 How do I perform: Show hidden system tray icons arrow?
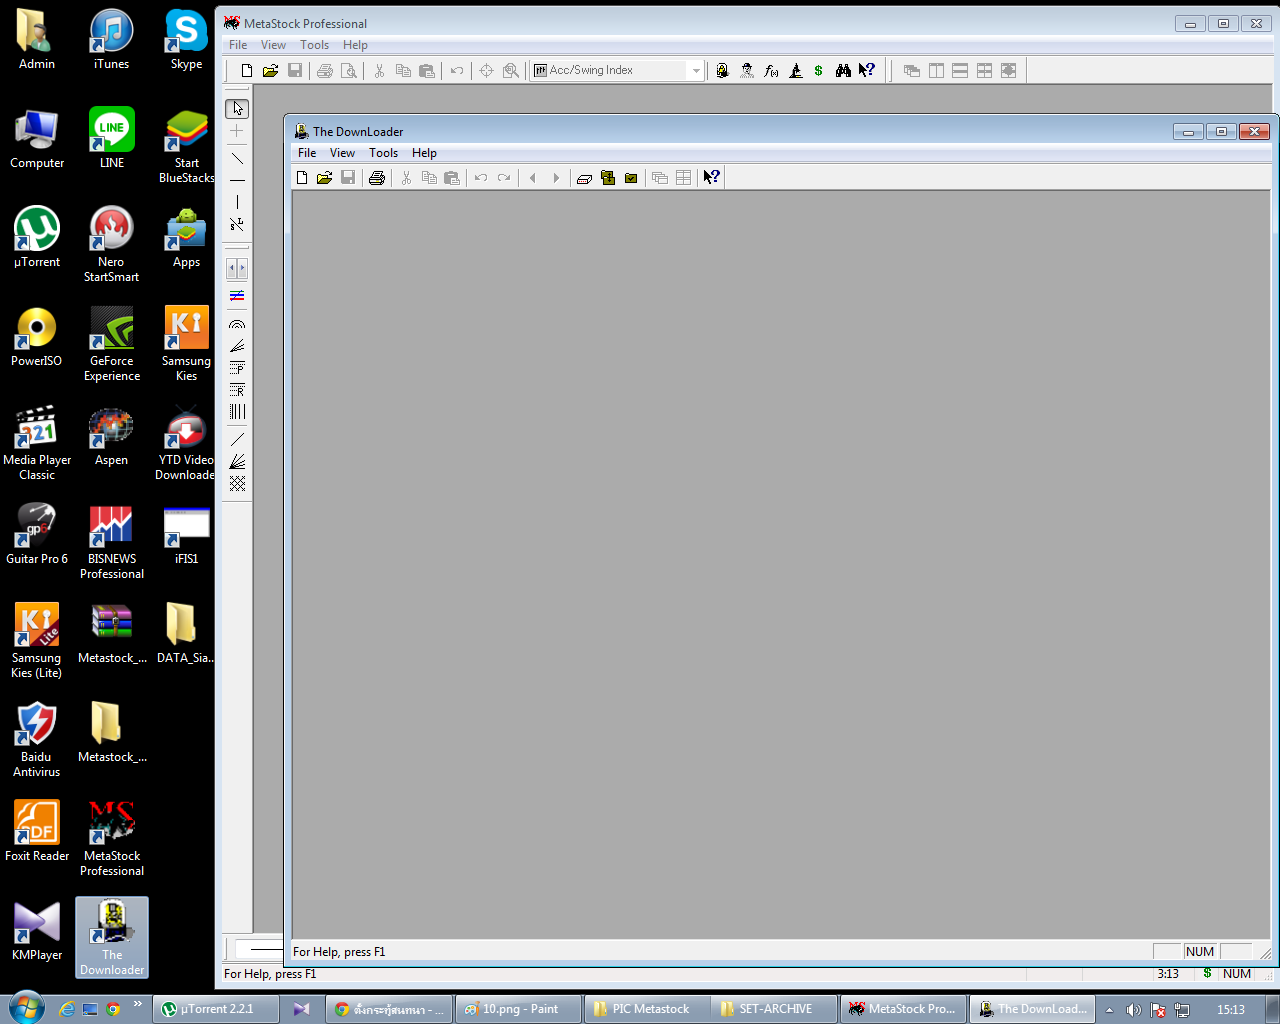coord(1109,1010)
